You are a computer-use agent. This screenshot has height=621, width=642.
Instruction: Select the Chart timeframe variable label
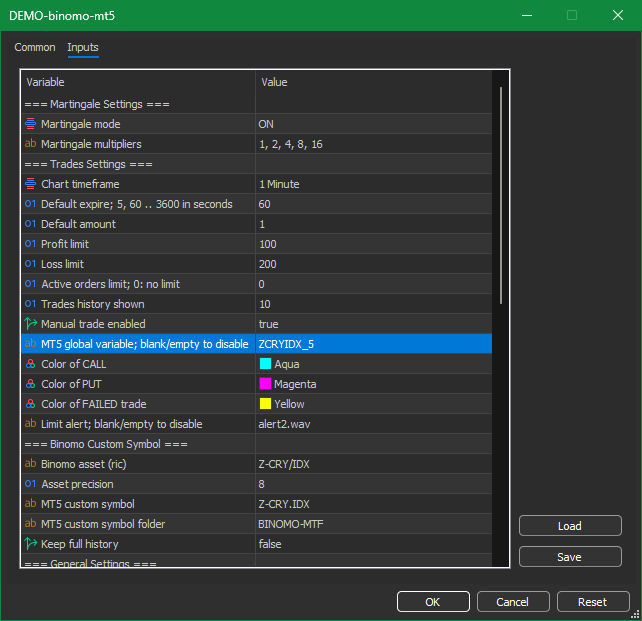(80, 184)
